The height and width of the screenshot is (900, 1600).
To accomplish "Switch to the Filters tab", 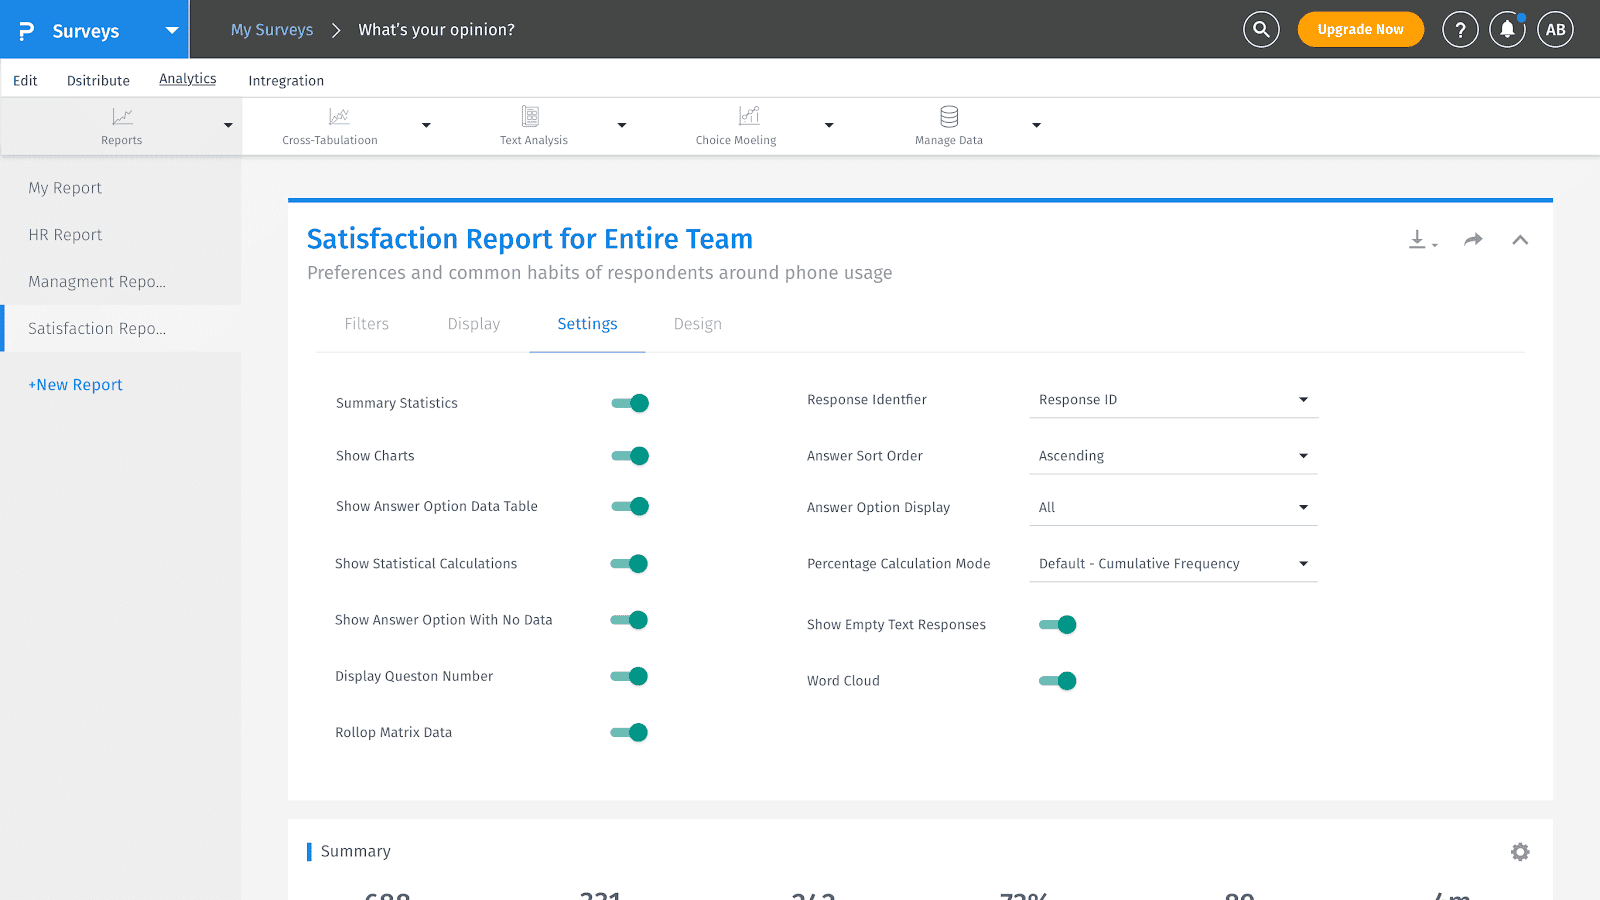I will pos(367,324).
